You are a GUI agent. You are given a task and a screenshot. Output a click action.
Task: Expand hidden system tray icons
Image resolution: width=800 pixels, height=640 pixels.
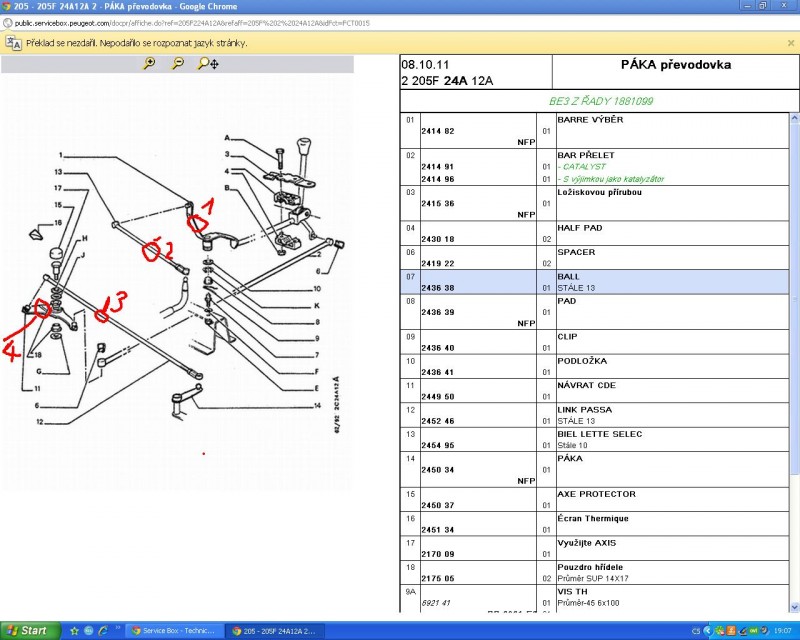pos(708,631)
